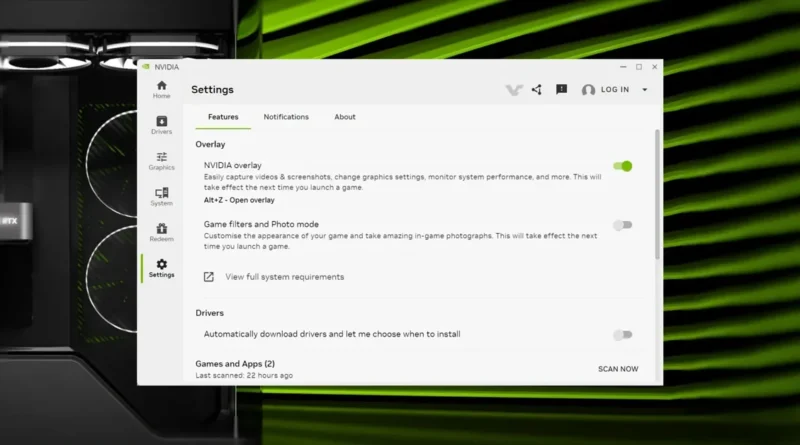Open the System section in sidebar

point(161,196)
